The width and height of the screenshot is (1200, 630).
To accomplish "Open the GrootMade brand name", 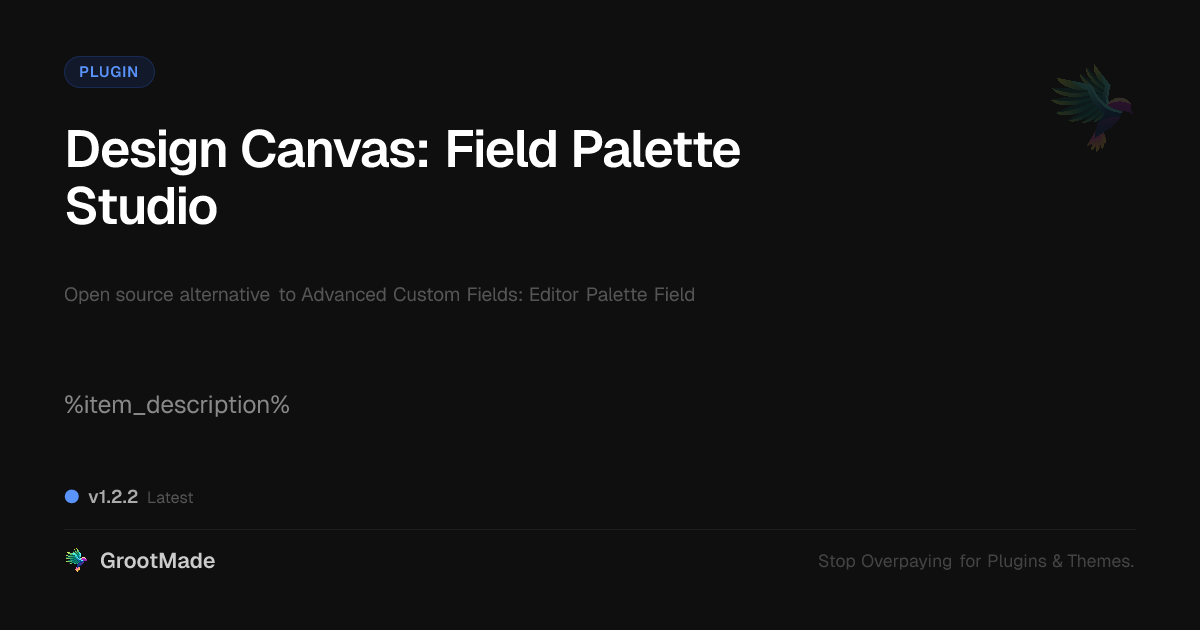I will click(x=157, y=561).
